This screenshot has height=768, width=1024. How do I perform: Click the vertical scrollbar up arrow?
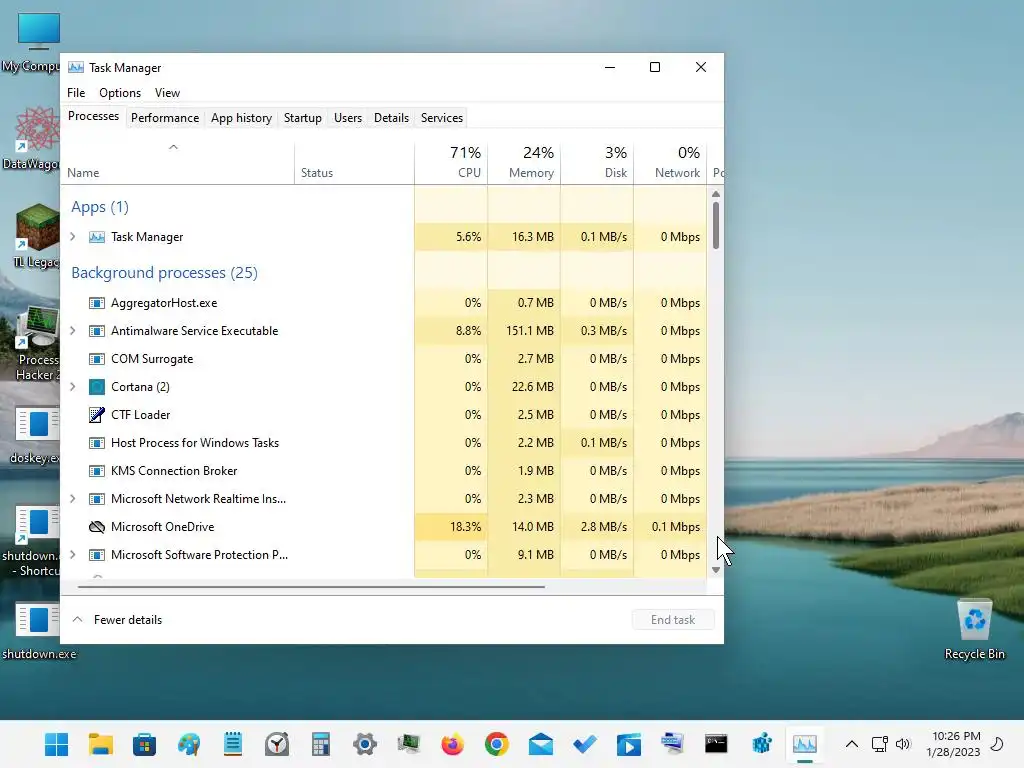(x=716, y=194)
